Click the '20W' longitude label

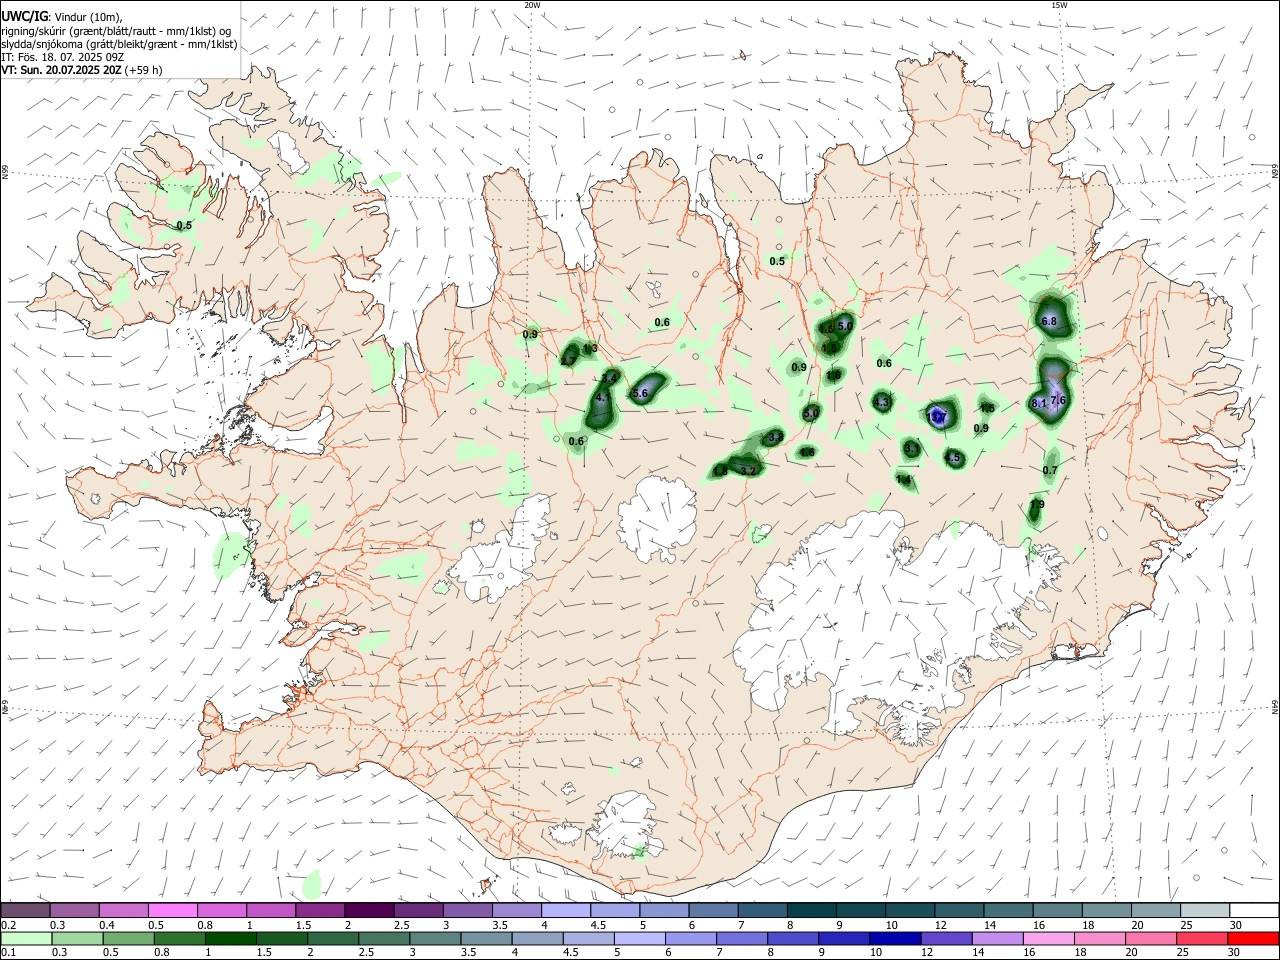pos(532,5)
